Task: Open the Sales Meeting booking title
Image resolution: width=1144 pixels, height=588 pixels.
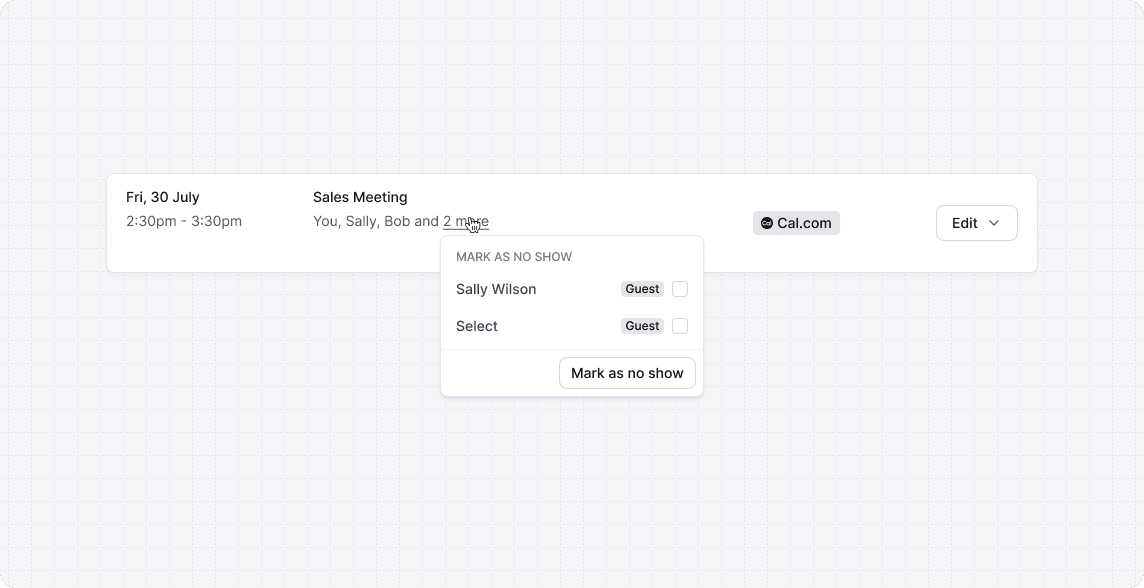Action: click(x=360, y=197)
